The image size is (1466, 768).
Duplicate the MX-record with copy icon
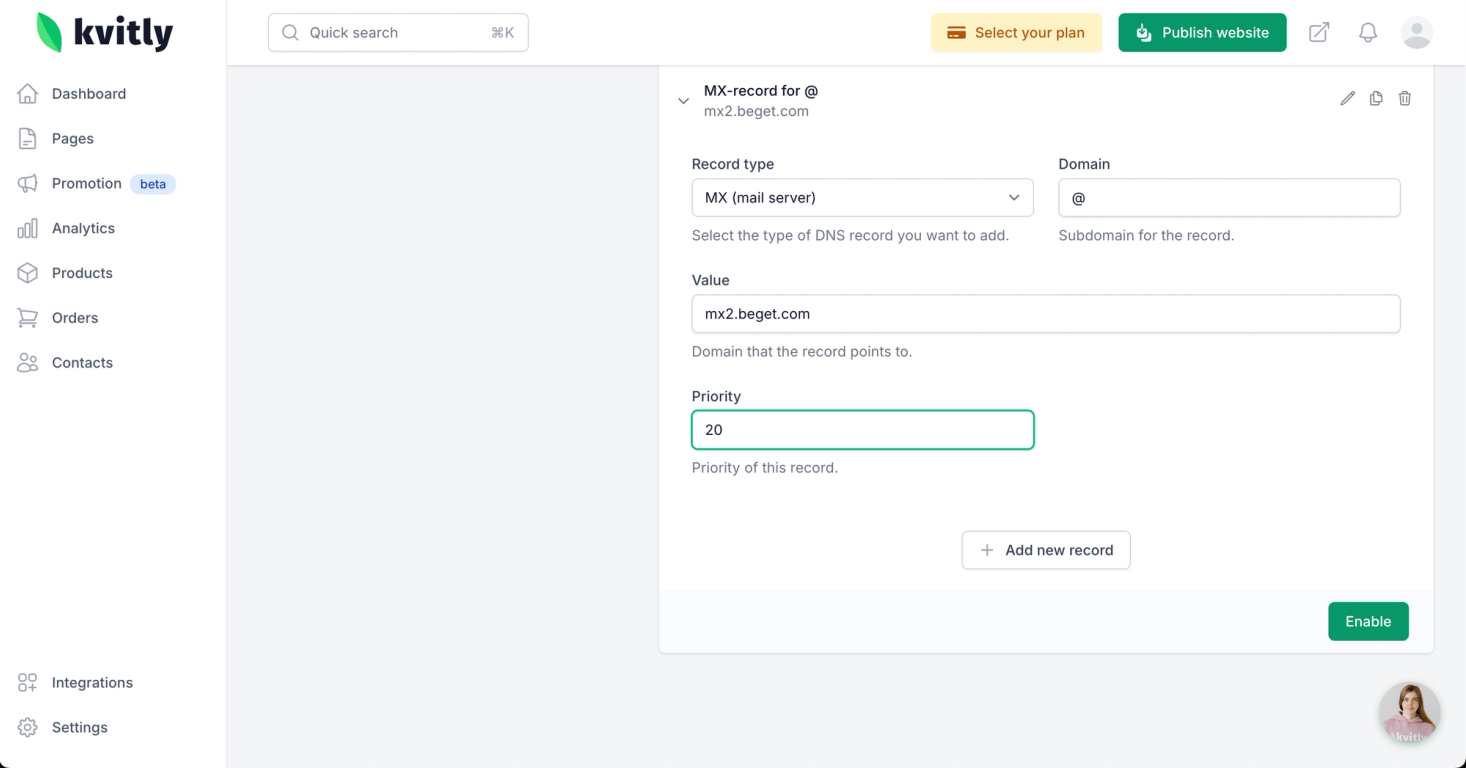1376,98
